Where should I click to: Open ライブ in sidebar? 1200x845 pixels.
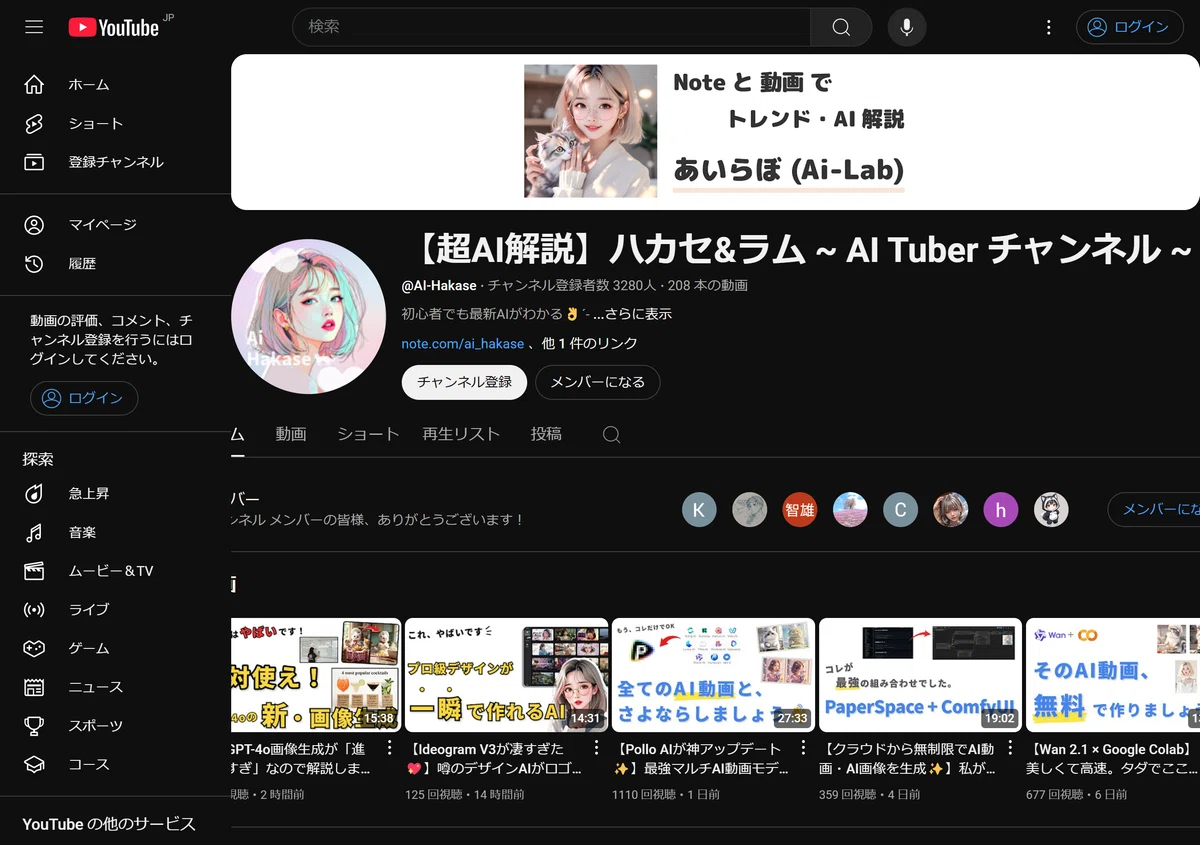click(x=115, y=609)
